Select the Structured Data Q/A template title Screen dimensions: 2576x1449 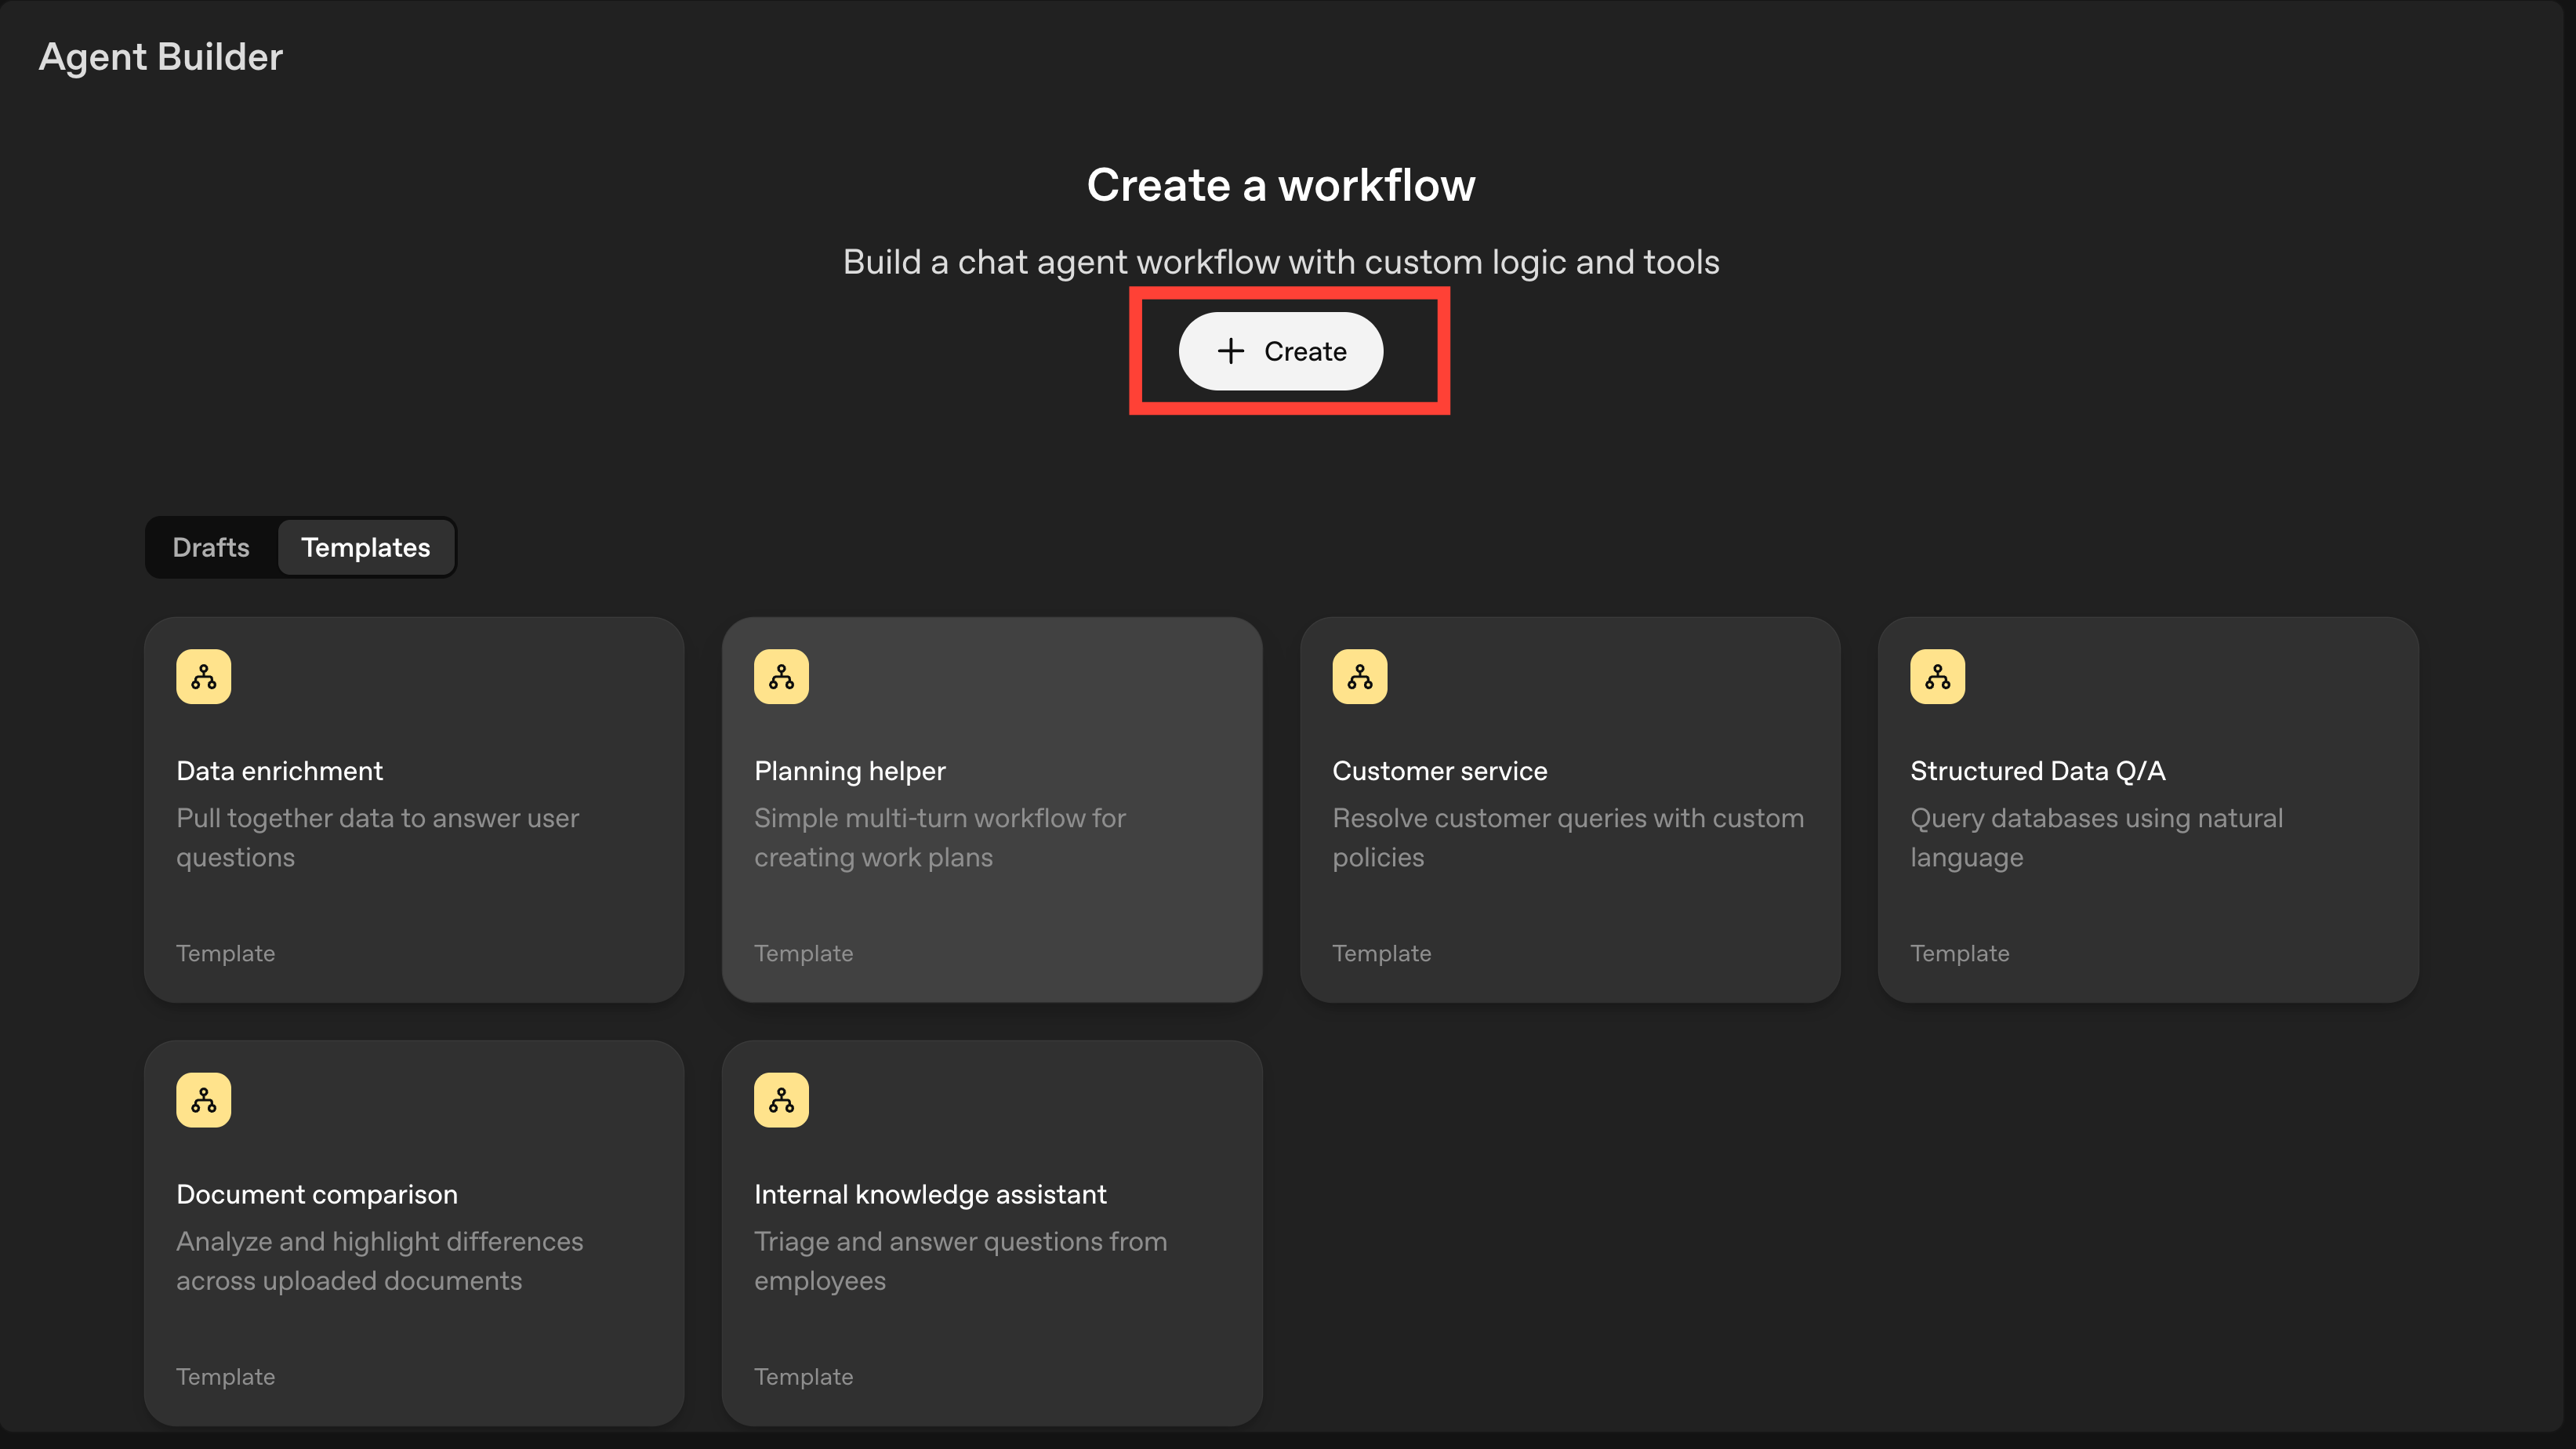2037,771
